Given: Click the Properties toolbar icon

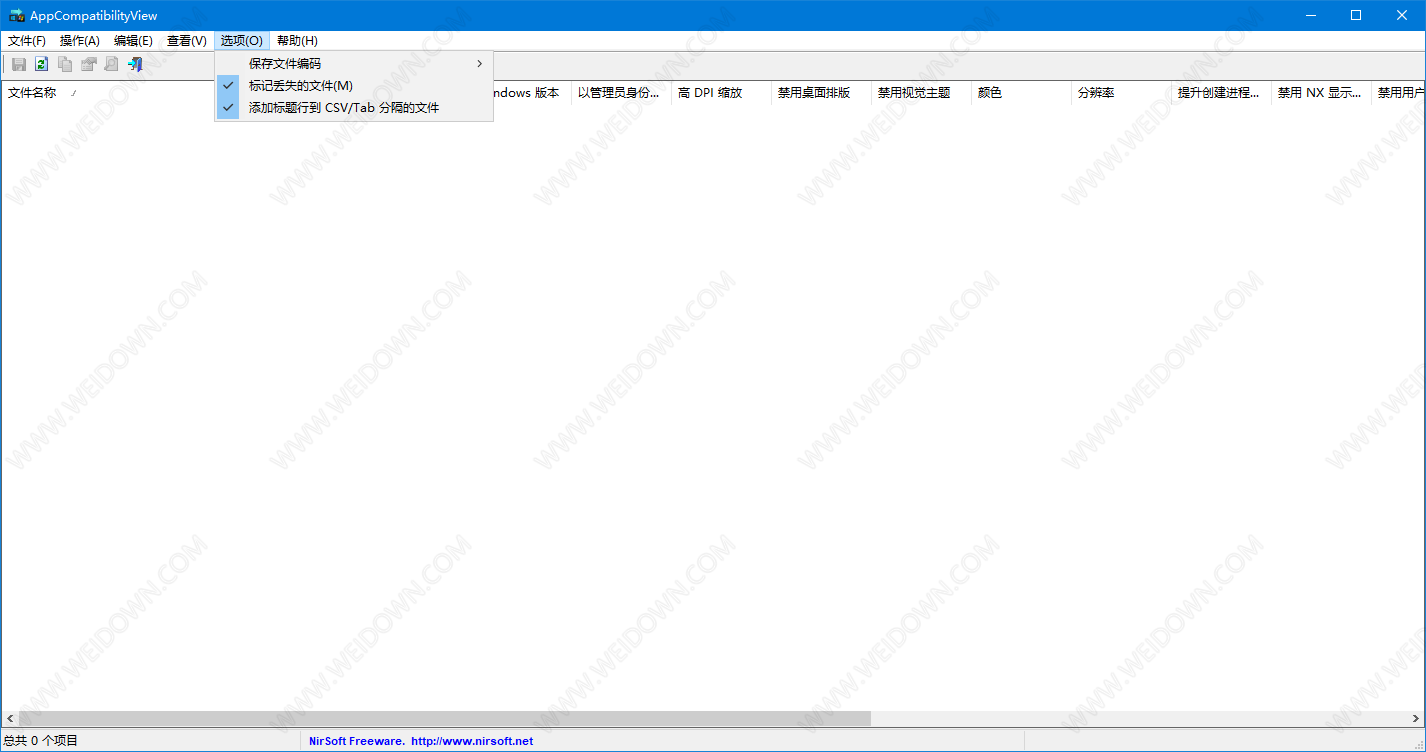Looking at the screenshot, I should pos(88,64).
